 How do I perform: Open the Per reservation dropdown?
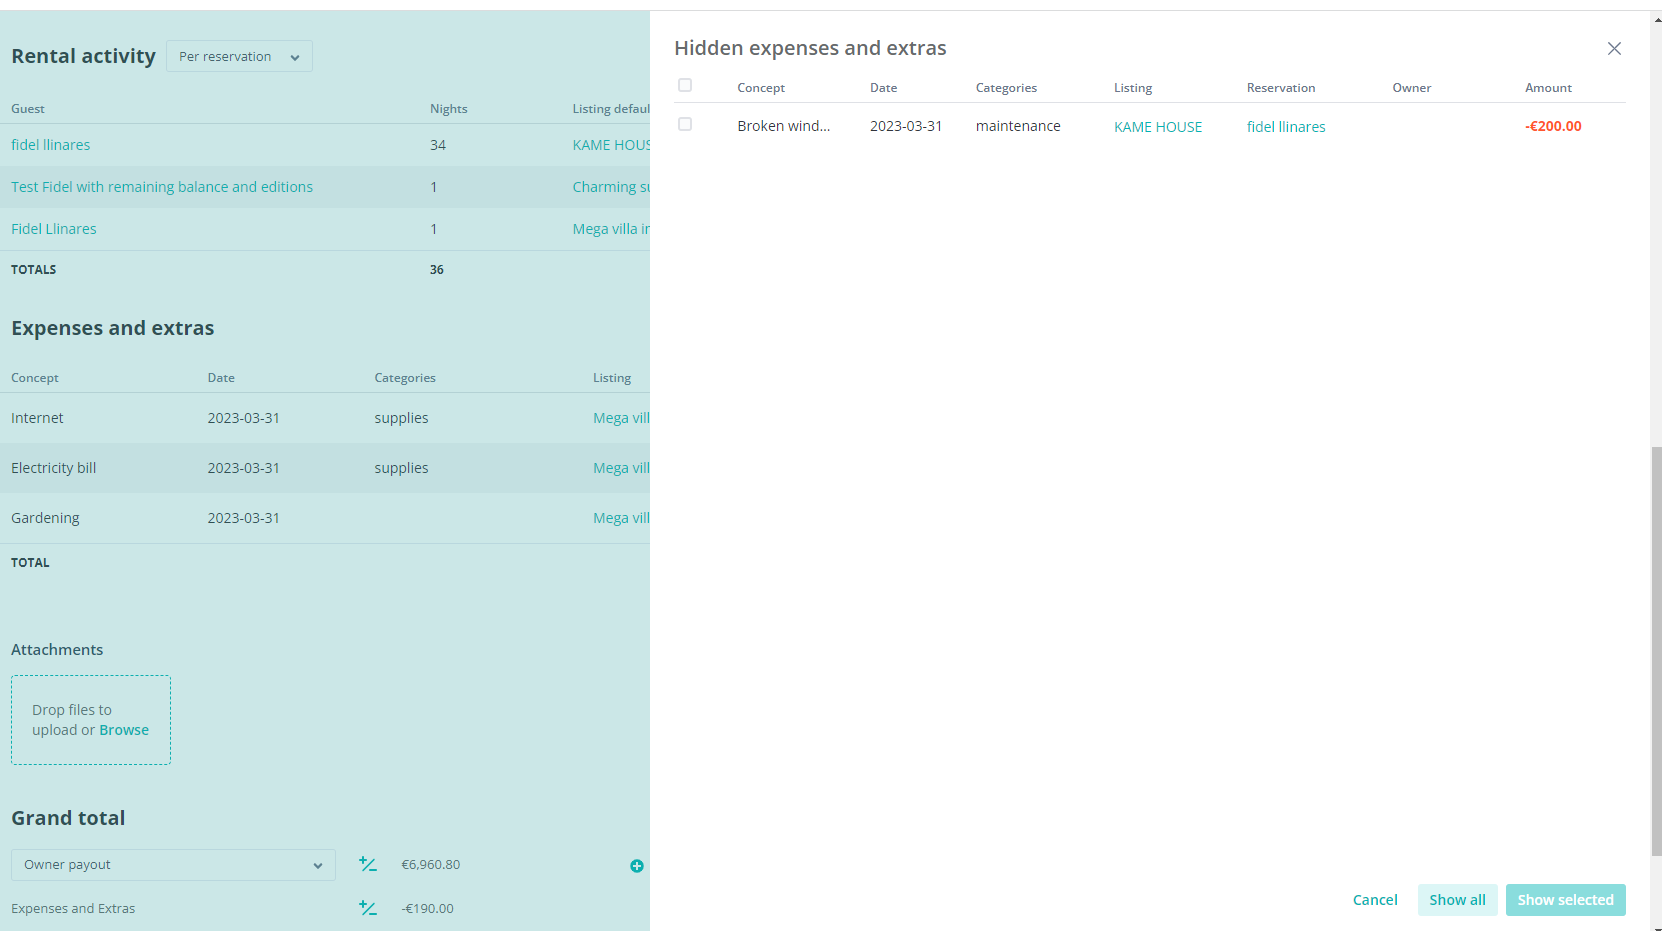pyautogui.click(x=239, y=57)
